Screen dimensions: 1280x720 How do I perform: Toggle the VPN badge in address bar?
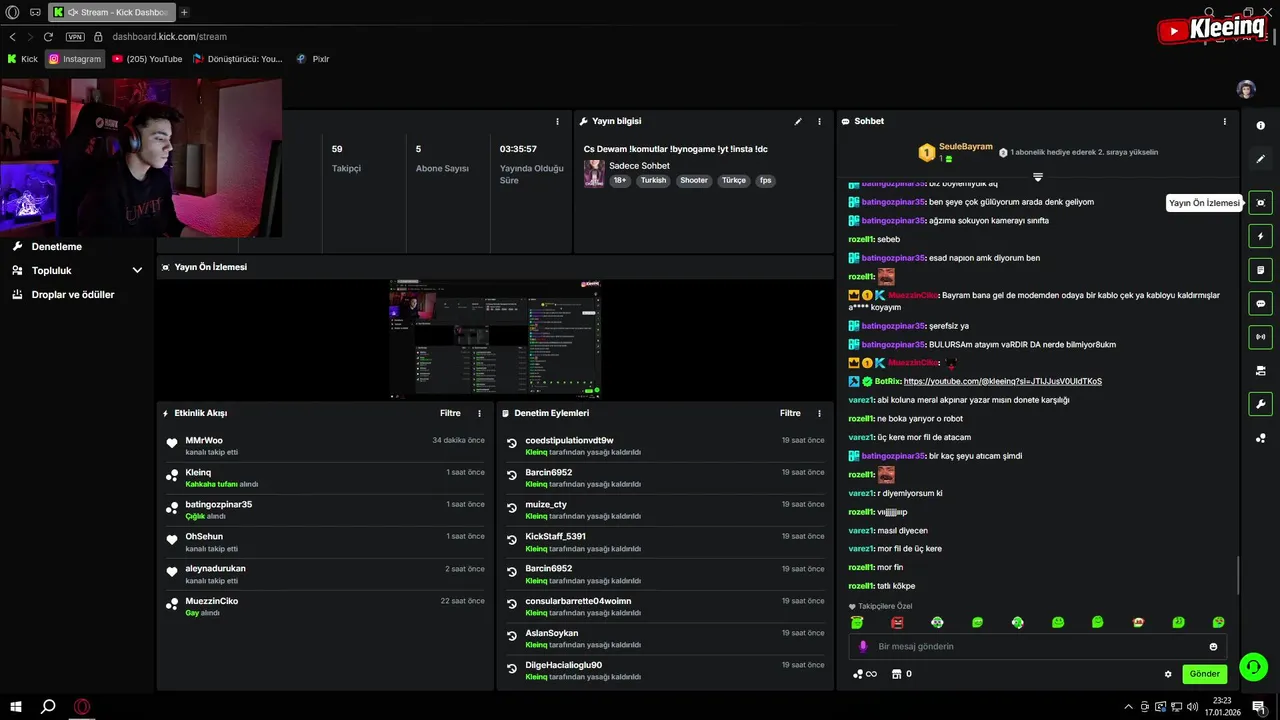75,36
